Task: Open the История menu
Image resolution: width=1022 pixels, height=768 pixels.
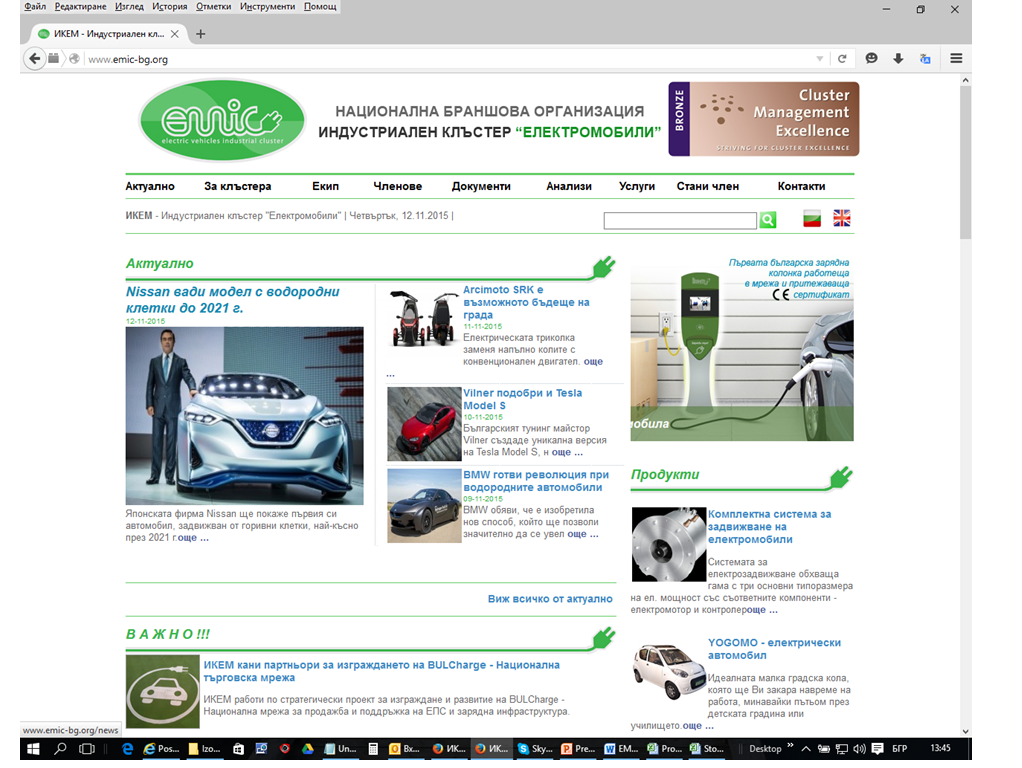Action: pyautogui.click(x=169, y=7)
